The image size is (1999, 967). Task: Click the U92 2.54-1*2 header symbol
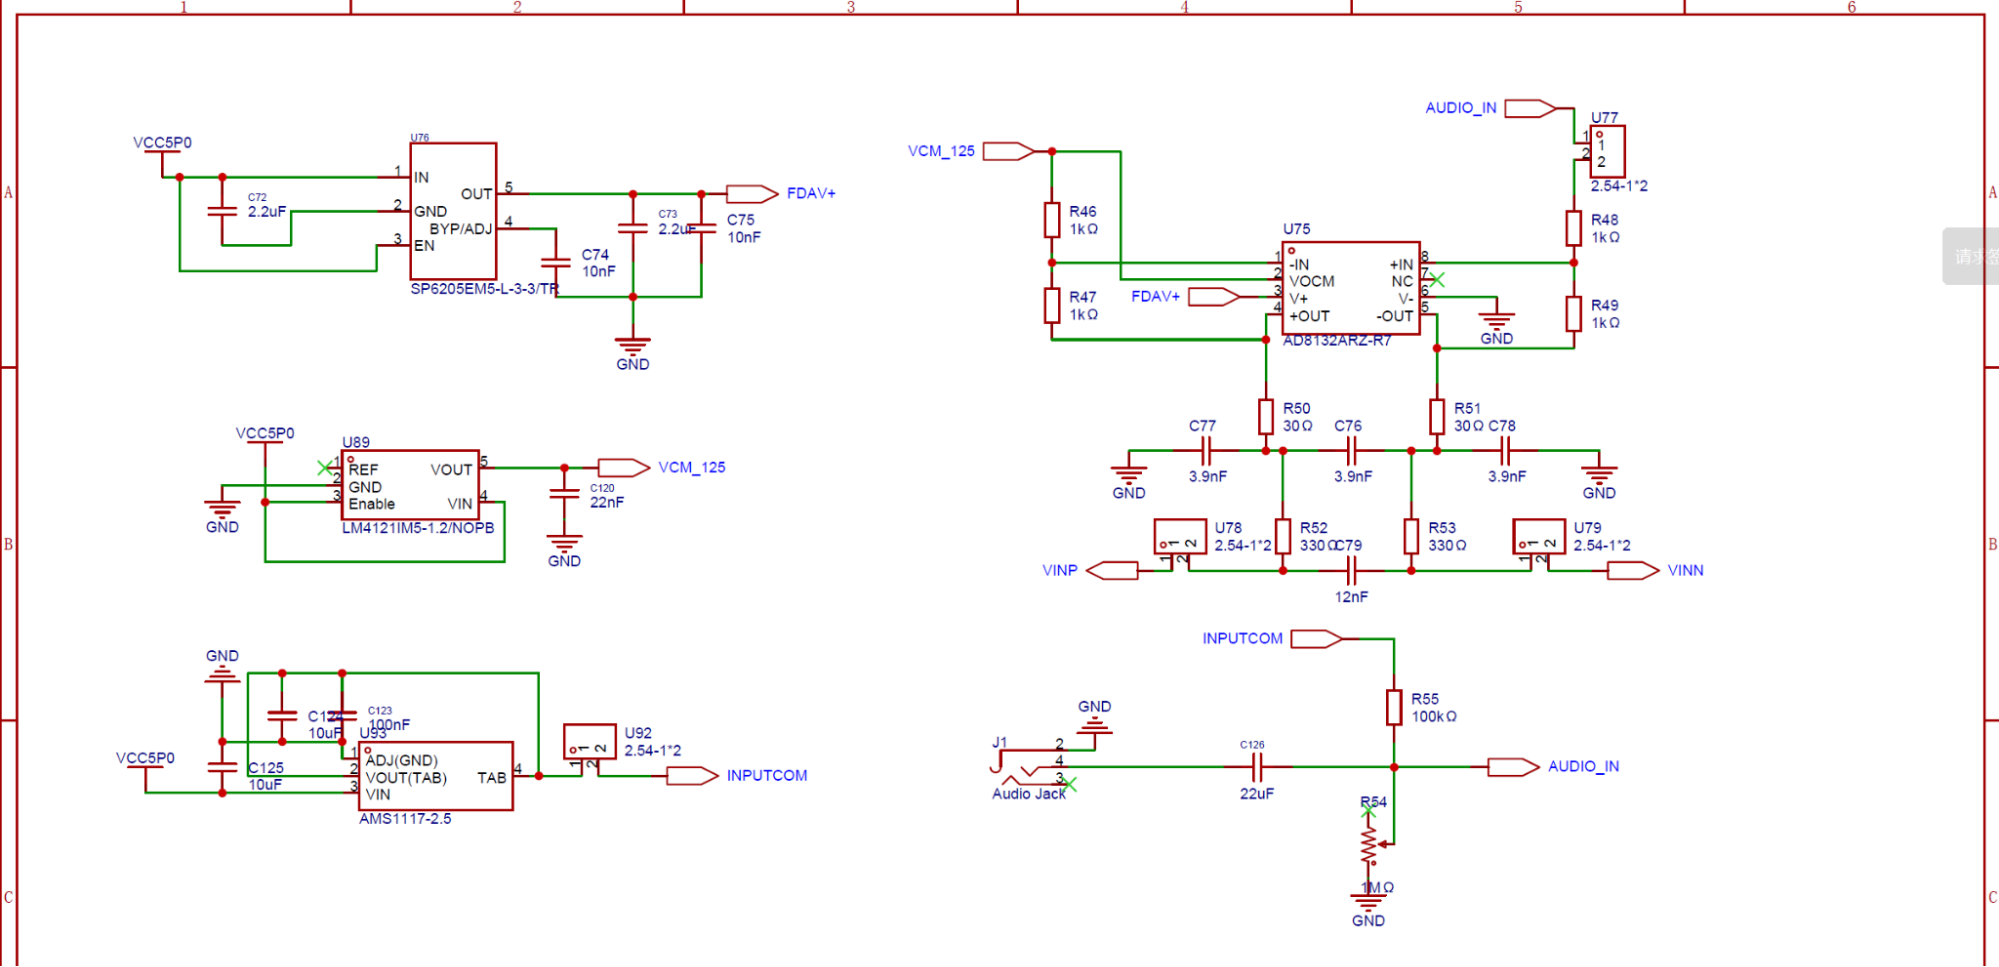[x=589, y=742]
